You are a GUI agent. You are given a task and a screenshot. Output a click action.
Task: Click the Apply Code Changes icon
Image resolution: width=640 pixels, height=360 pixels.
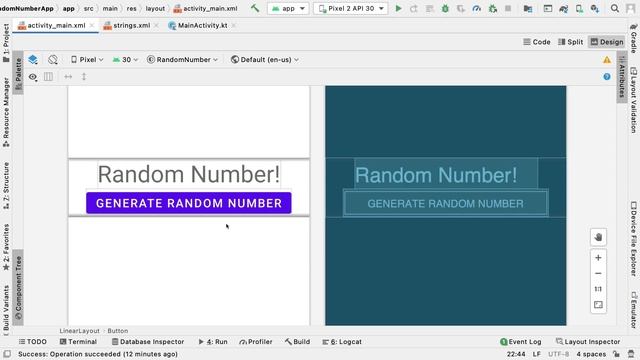point(429,8)
